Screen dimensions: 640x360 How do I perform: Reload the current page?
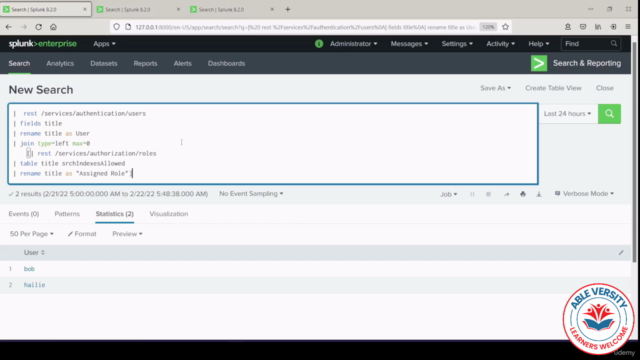[x=38, y=27]
